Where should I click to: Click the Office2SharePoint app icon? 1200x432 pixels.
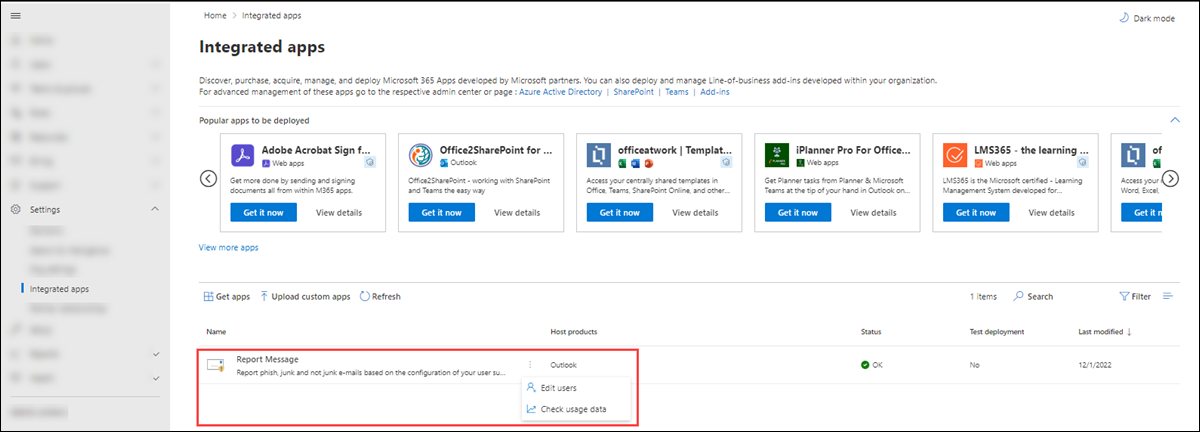point(421,155)
